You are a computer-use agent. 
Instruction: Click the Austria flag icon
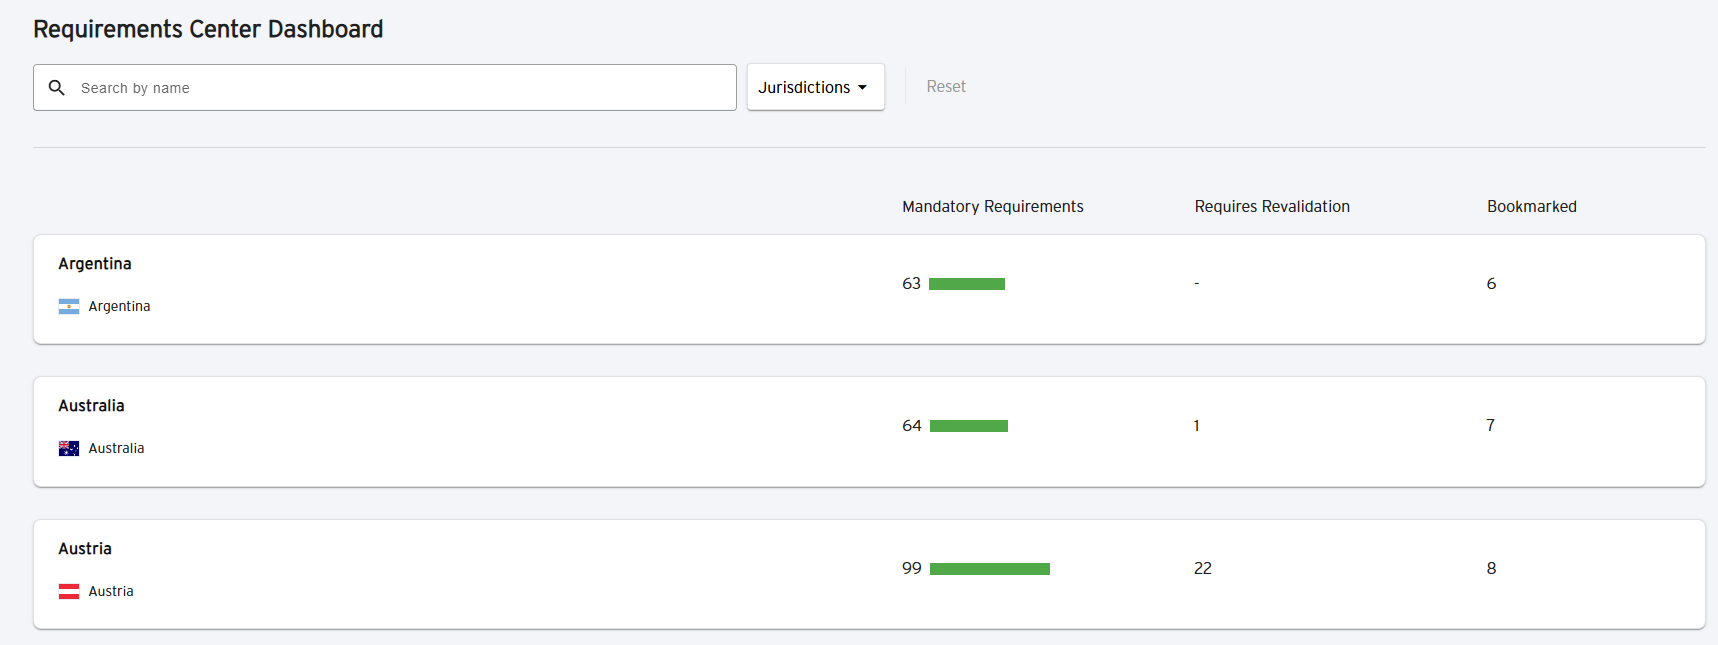click(69, 592)
